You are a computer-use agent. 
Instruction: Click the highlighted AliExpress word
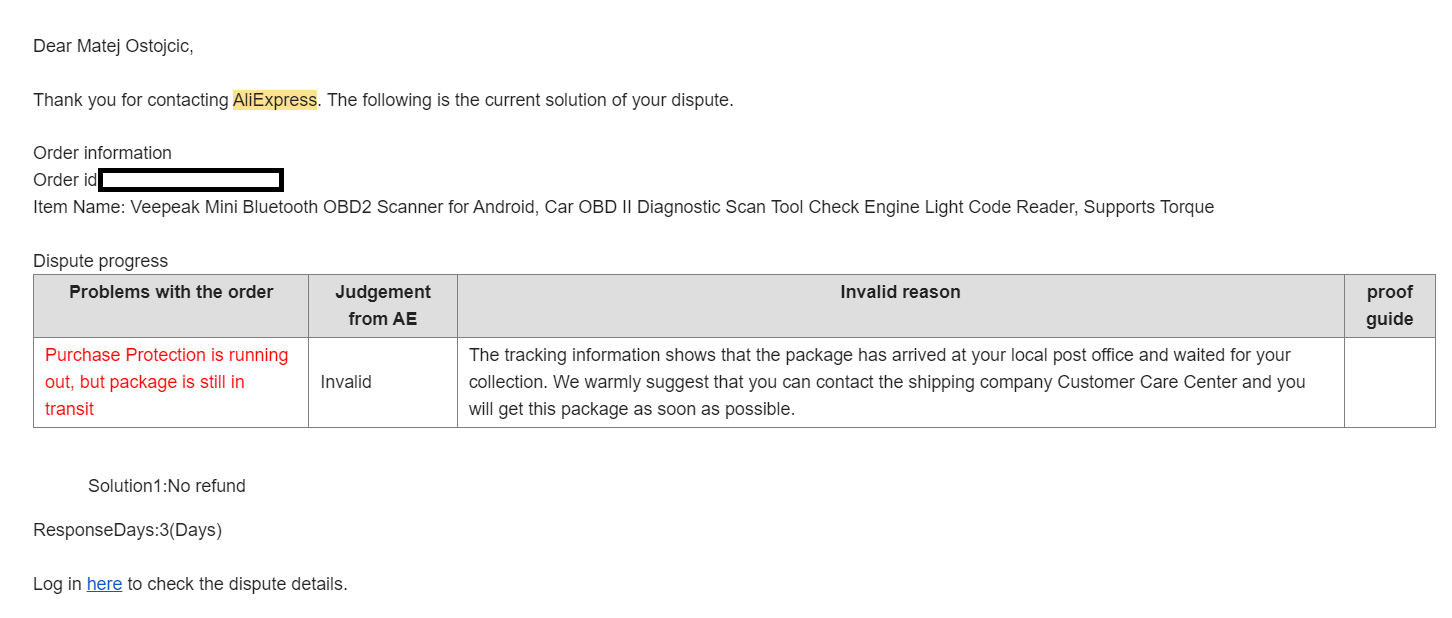[x=275, y=100]
